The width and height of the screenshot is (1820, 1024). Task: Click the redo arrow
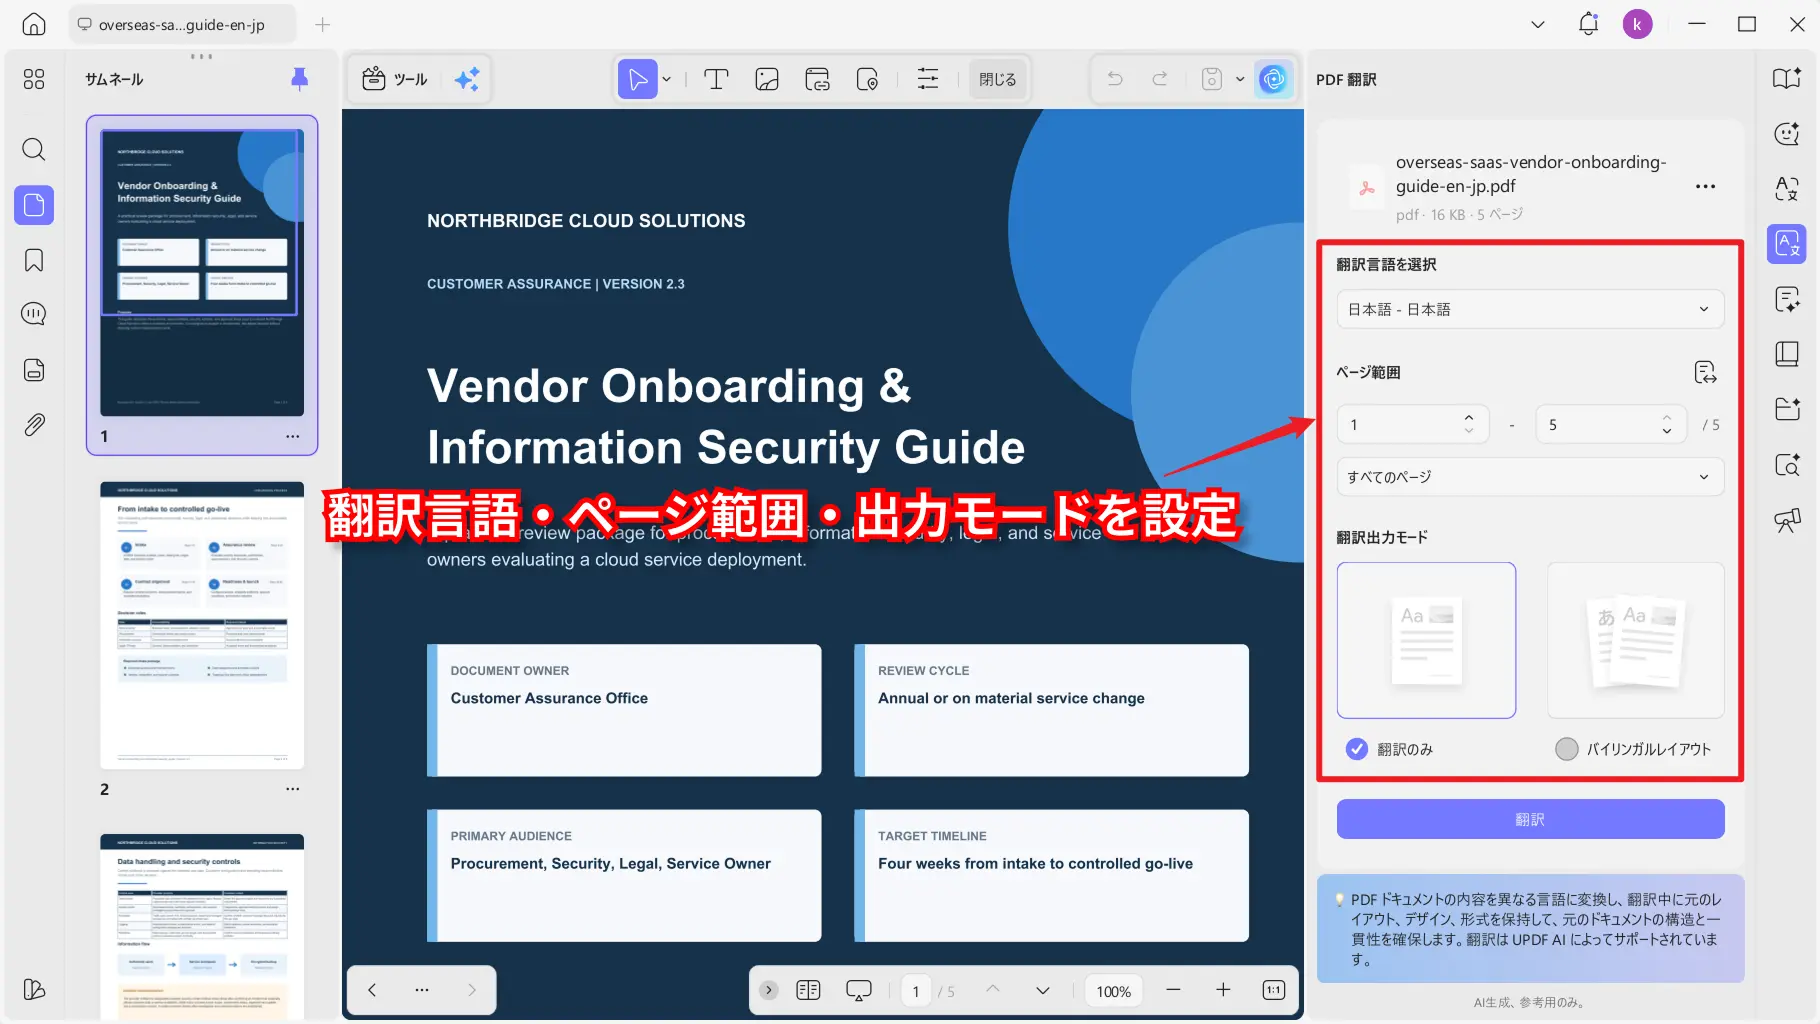[x=1160, y=79]
